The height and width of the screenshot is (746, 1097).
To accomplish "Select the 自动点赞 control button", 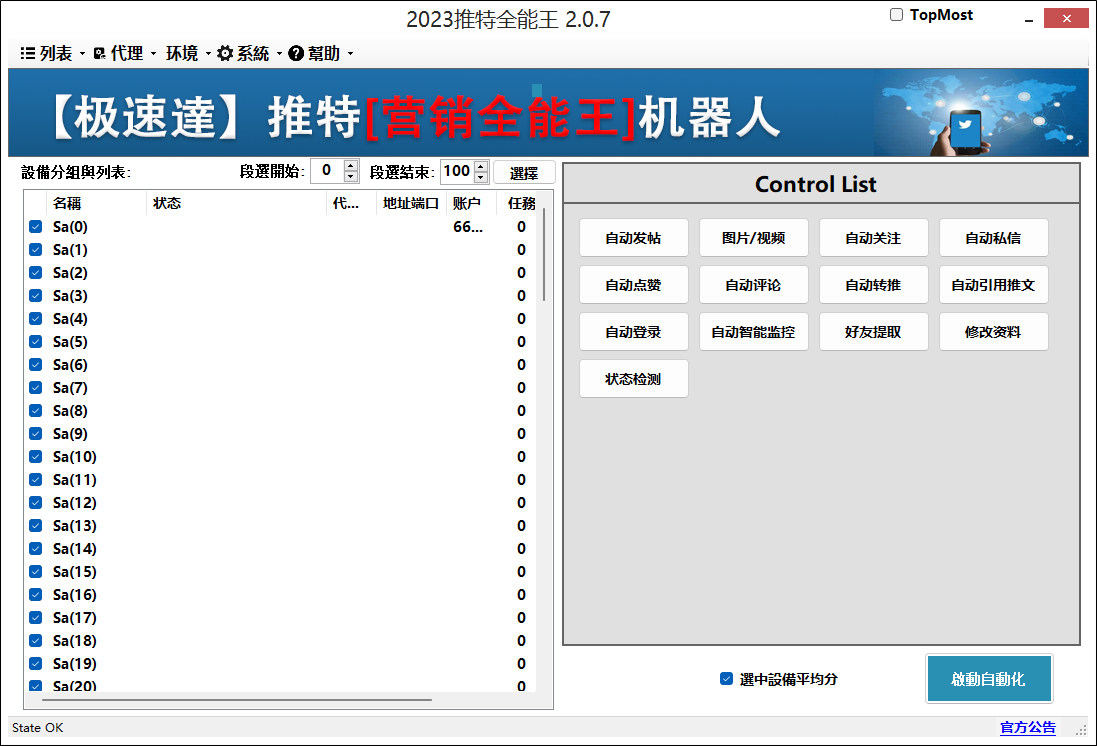I will click(x=633, y=285).
